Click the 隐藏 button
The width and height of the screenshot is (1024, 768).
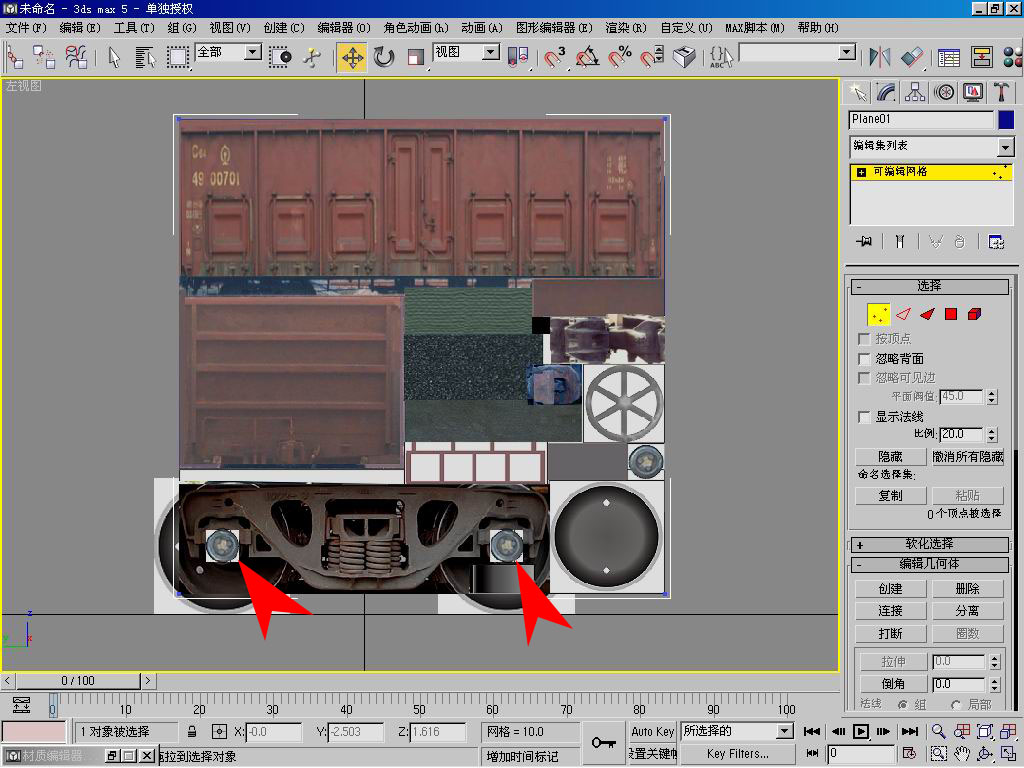click(890, 456)
